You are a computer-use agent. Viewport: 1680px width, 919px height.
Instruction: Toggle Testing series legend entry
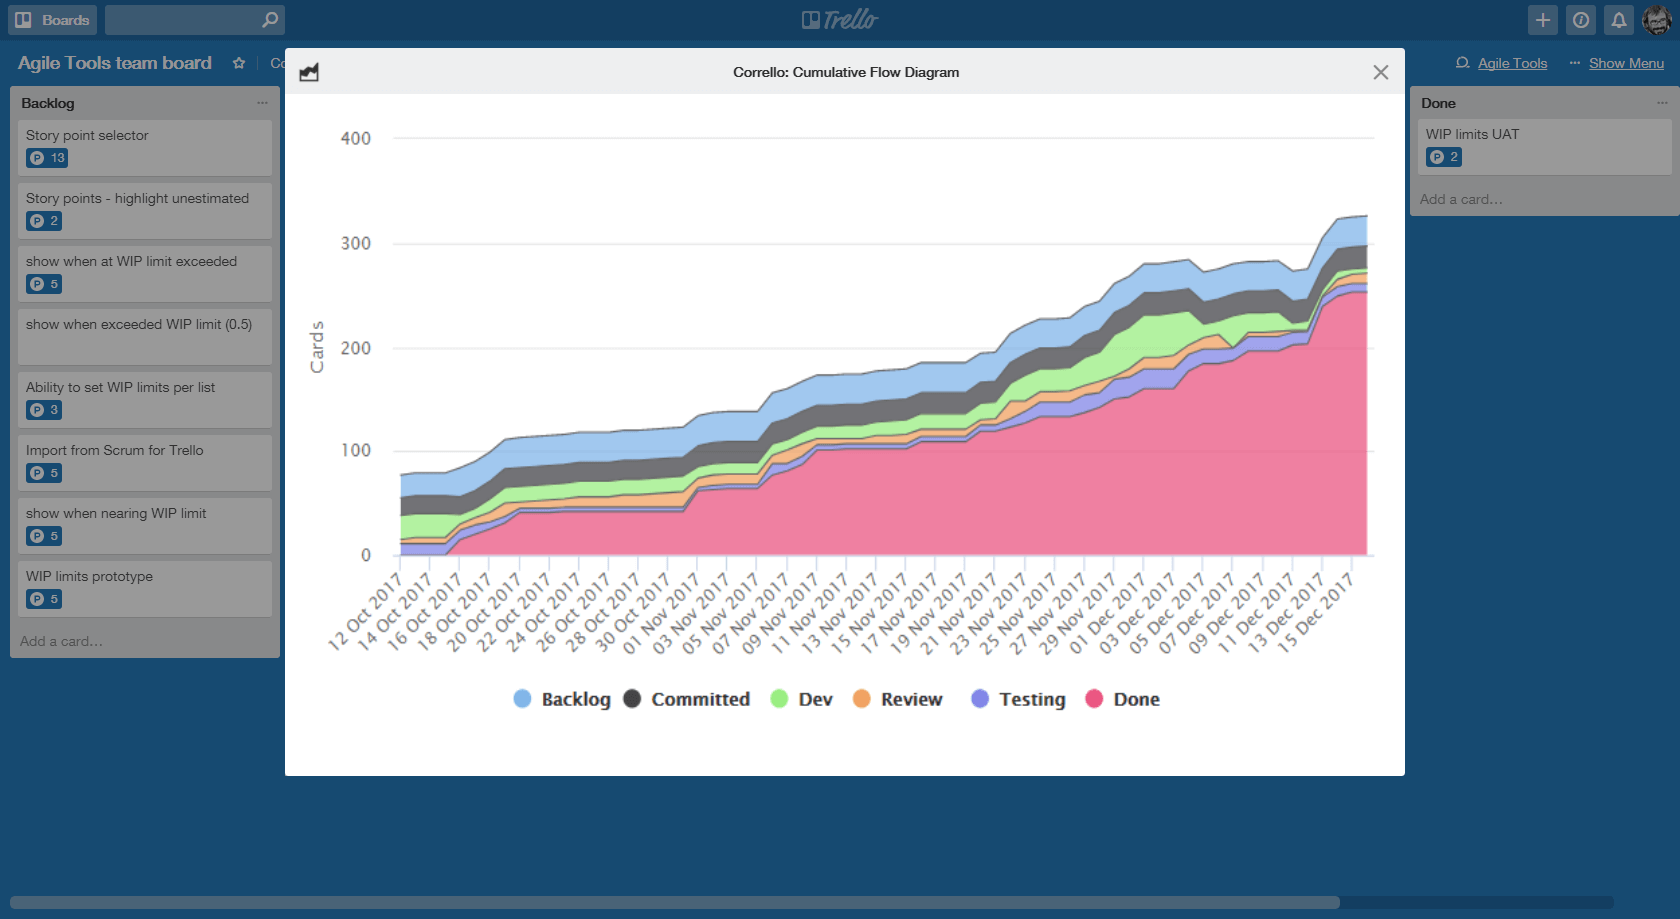[x=1018, y=699]
